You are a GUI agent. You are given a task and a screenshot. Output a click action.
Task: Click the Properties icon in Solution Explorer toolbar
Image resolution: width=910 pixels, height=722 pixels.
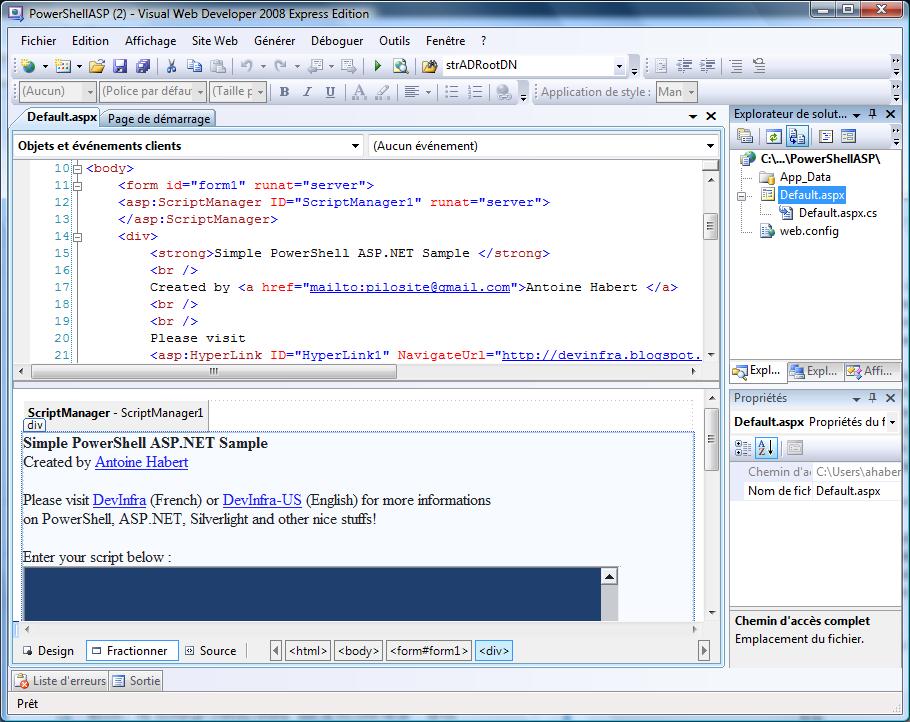[x=745, y=137]
